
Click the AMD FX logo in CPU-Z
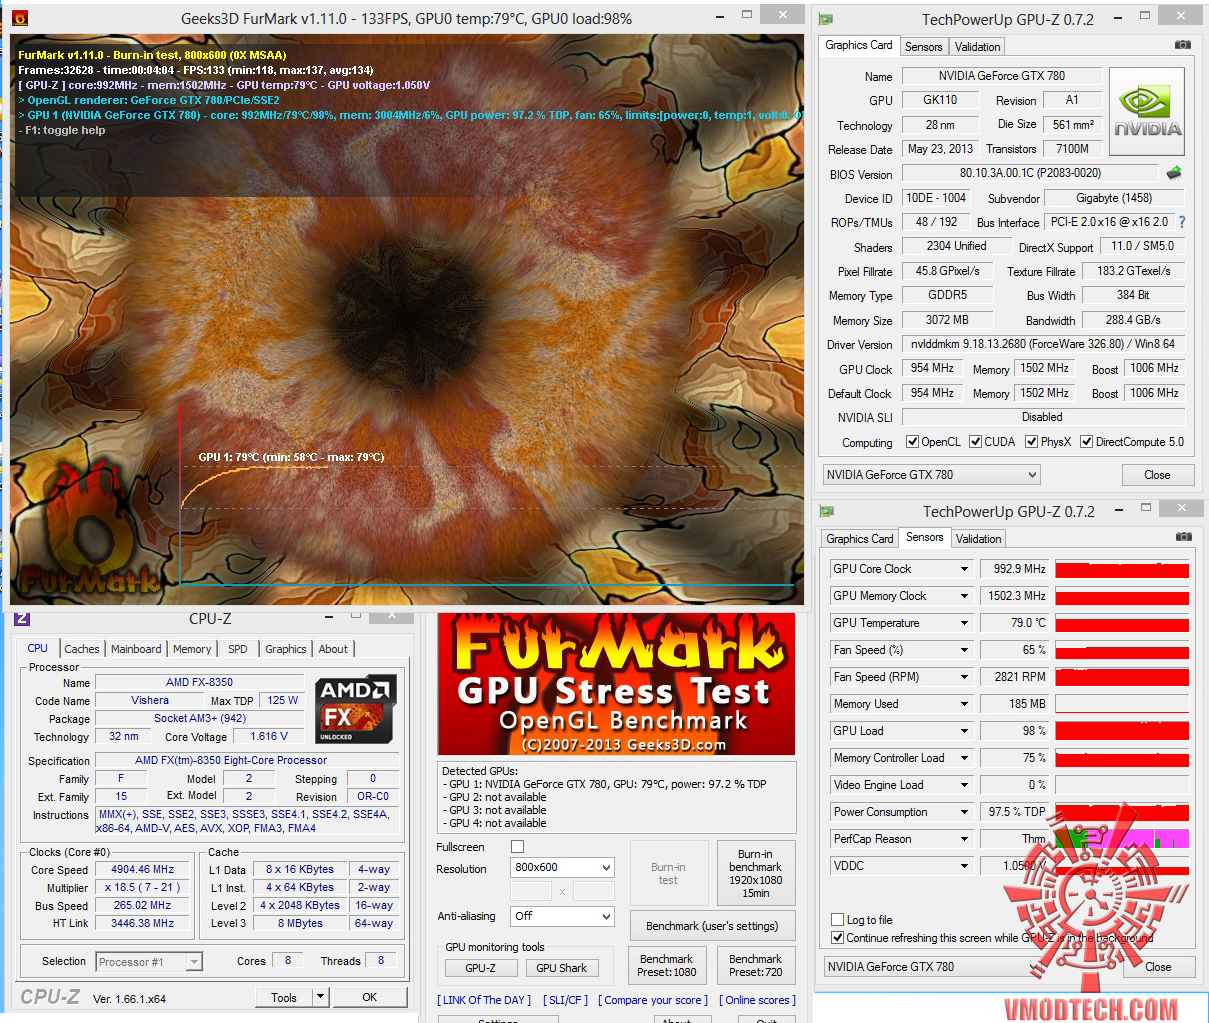pyautogui.click(x=356, y=709)
